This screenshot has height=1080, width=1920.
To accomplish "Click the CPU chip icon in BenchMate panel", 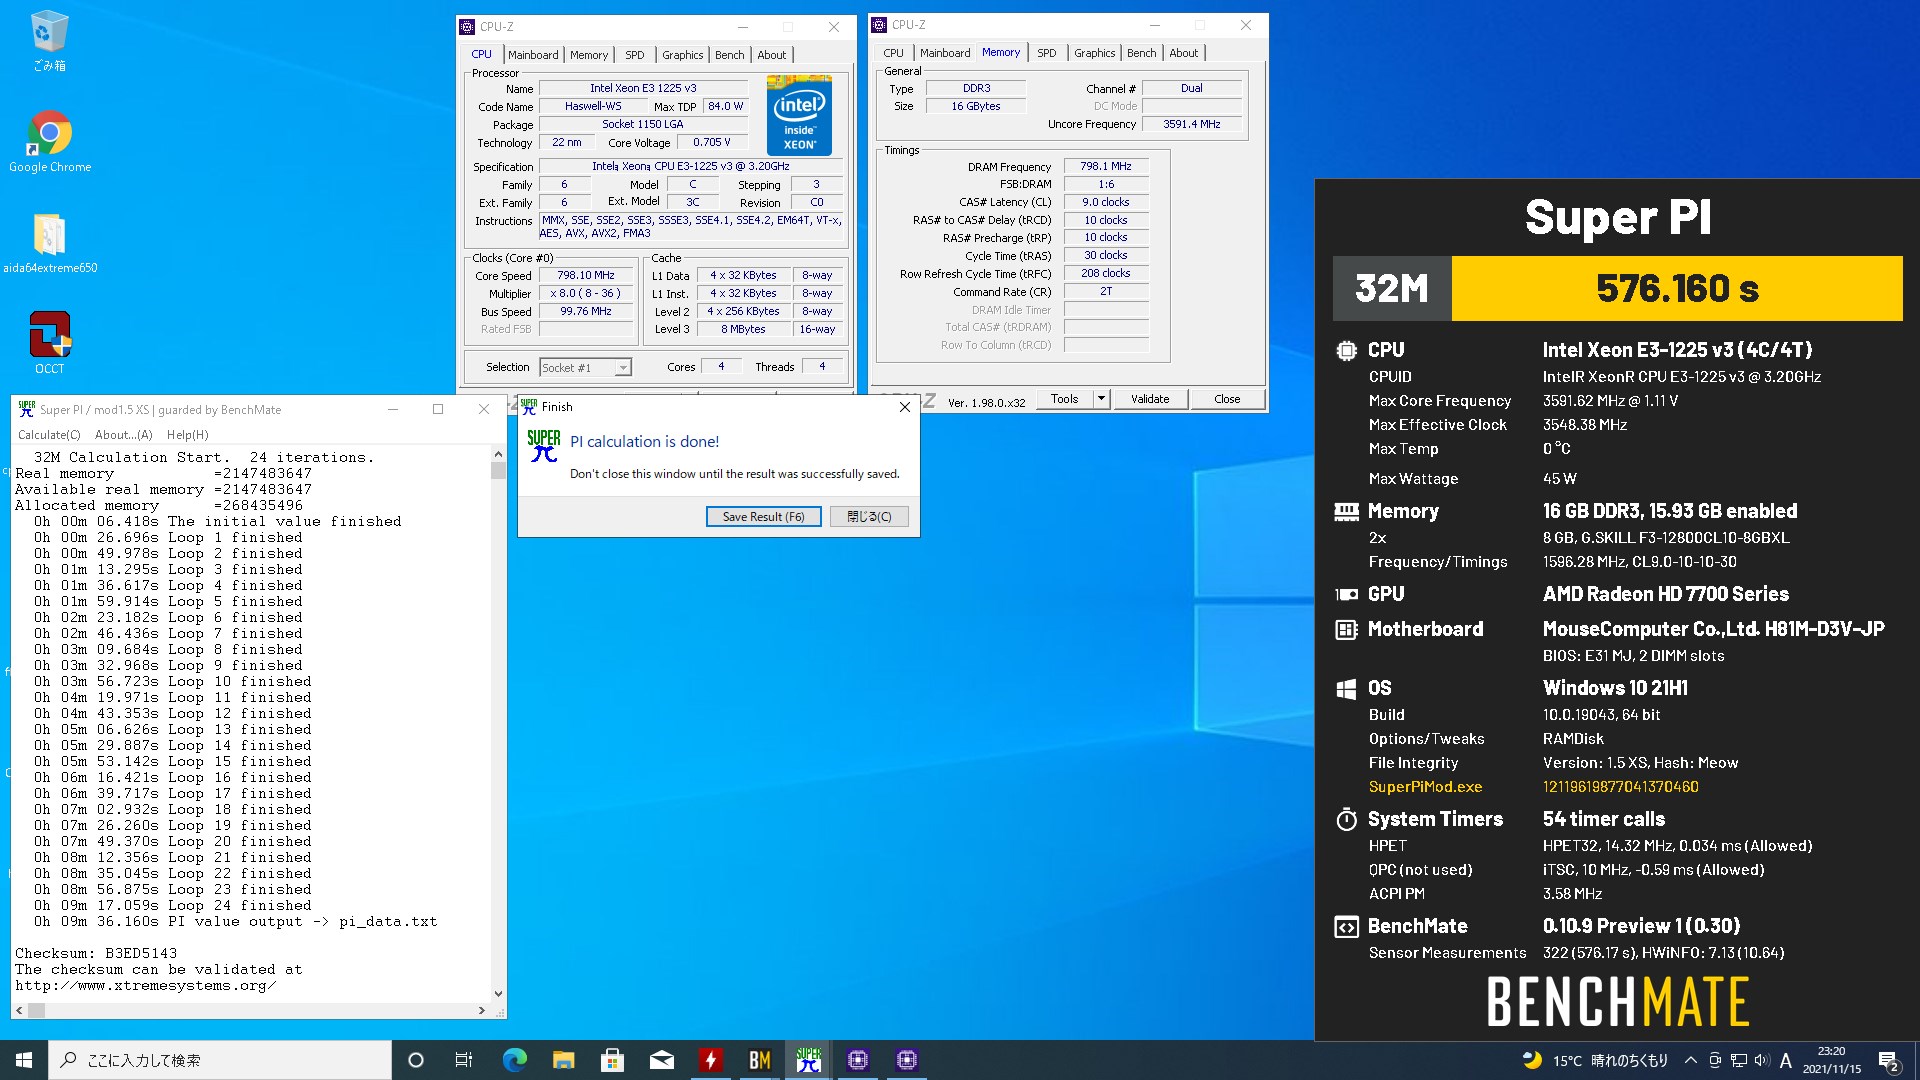I will pyautogui.click(x=1346, y=351).
